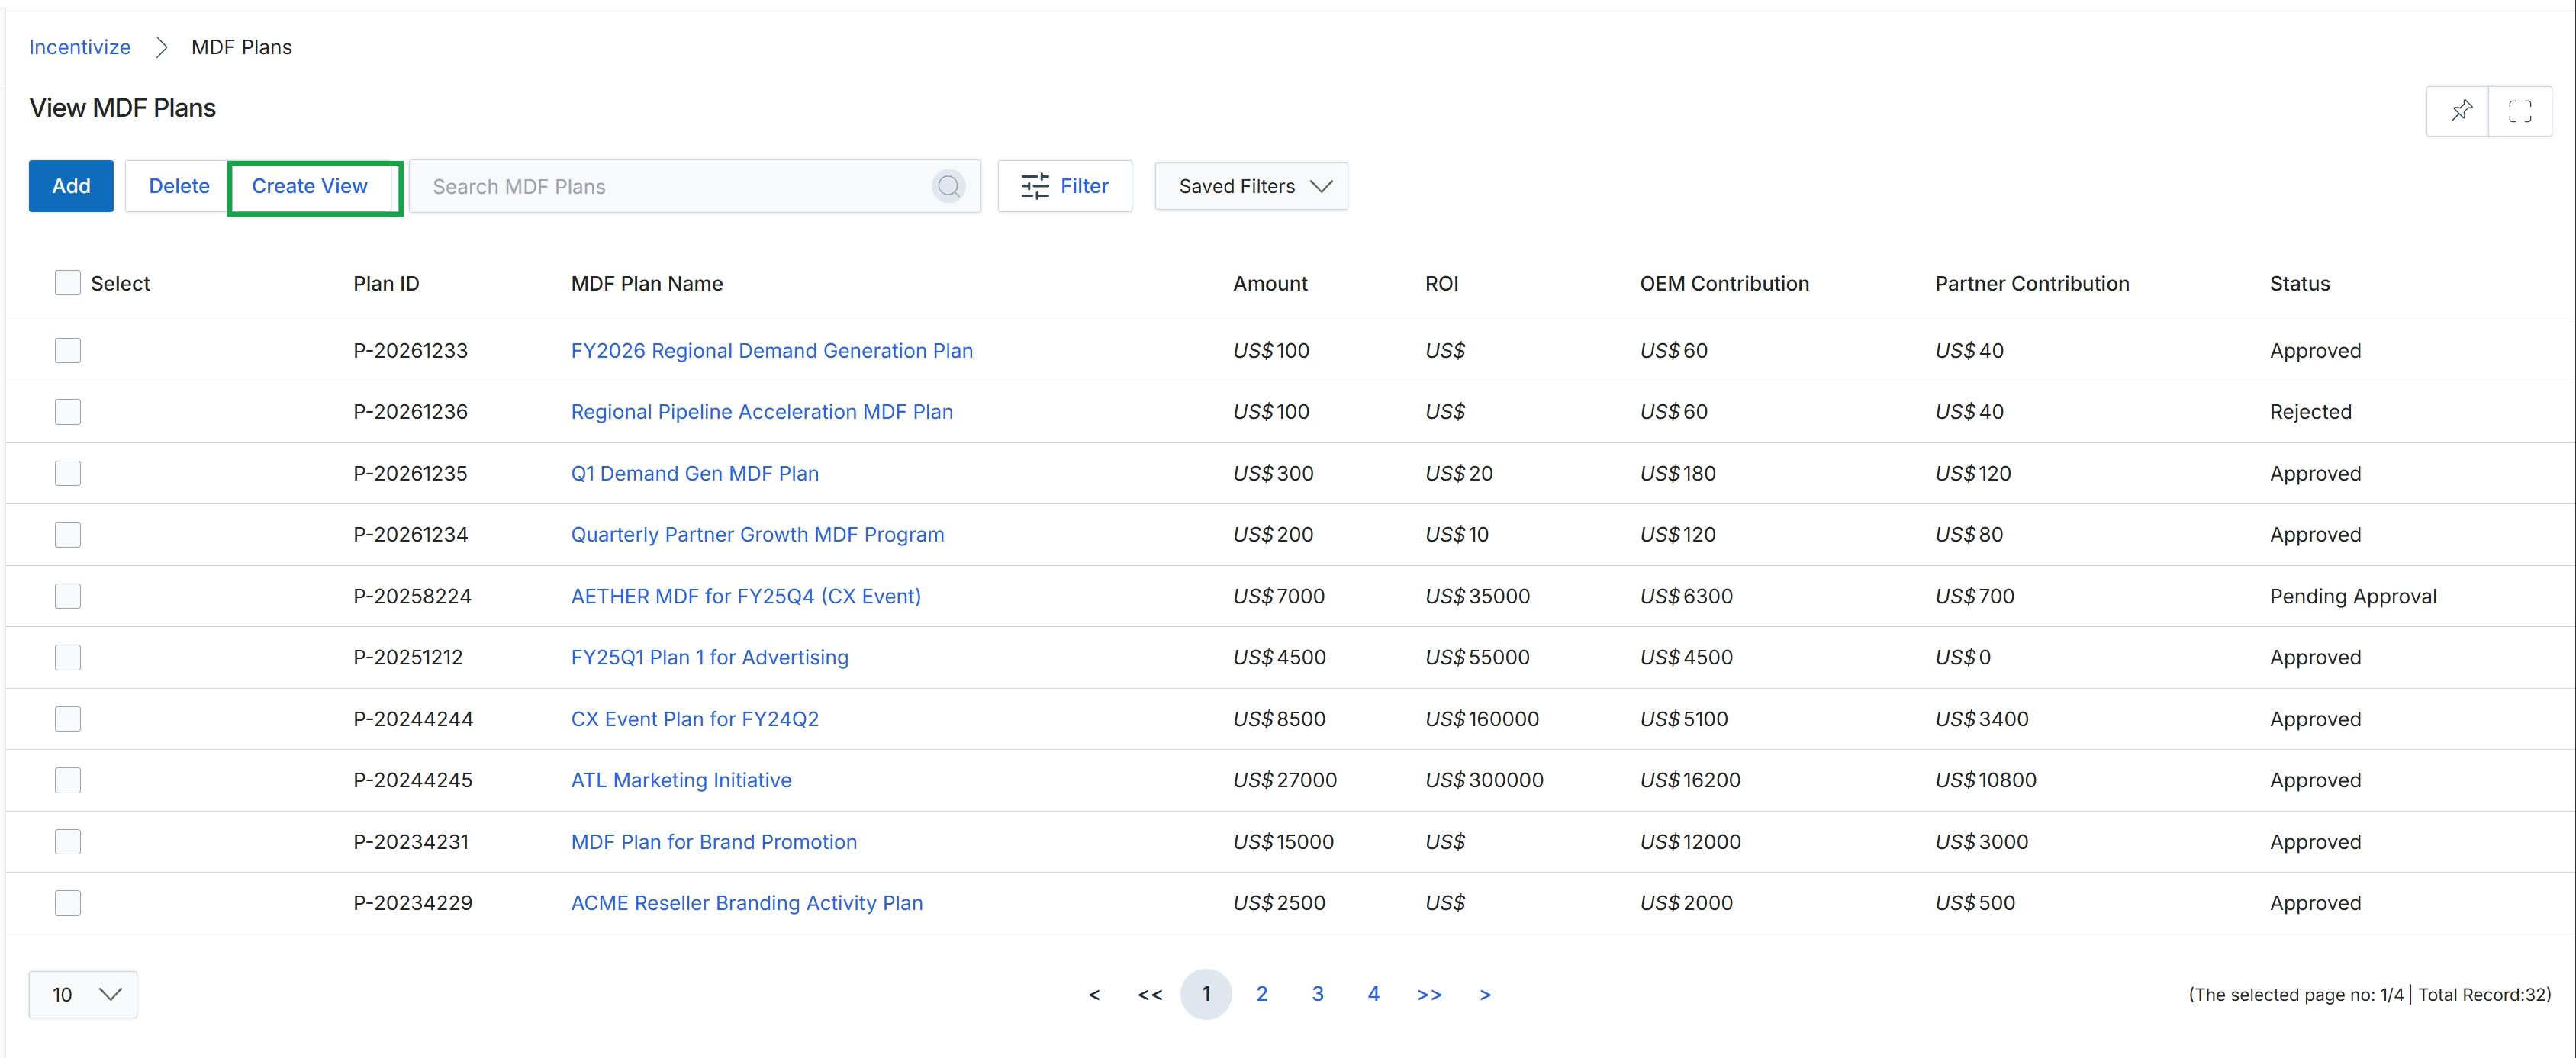
Task: Open AETHER MDF for FY25Q4 (CX Event)
Action: pos(746,596)
